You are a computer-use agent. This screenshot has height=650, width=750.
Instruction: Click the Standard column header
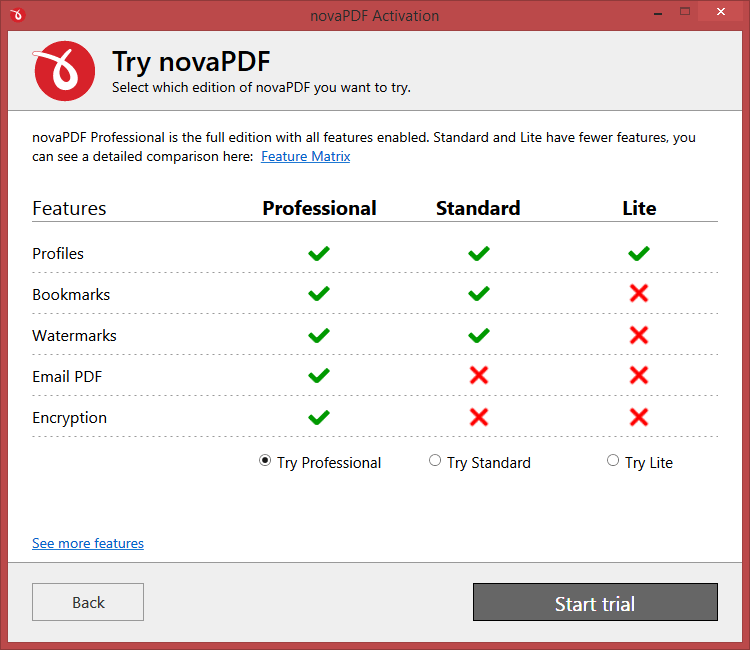point(478,209)
